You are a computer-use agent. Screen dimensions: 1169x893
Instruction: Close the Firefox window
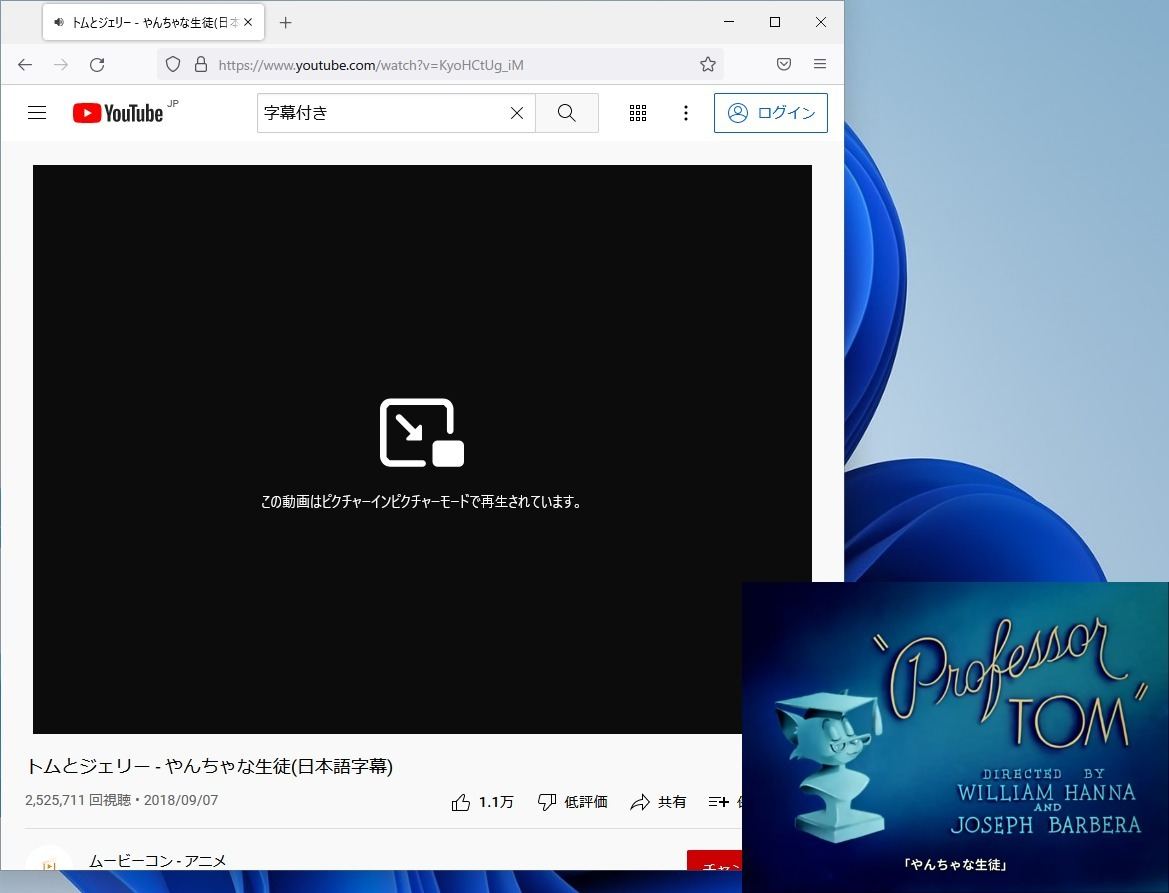(x=820, y=22)
